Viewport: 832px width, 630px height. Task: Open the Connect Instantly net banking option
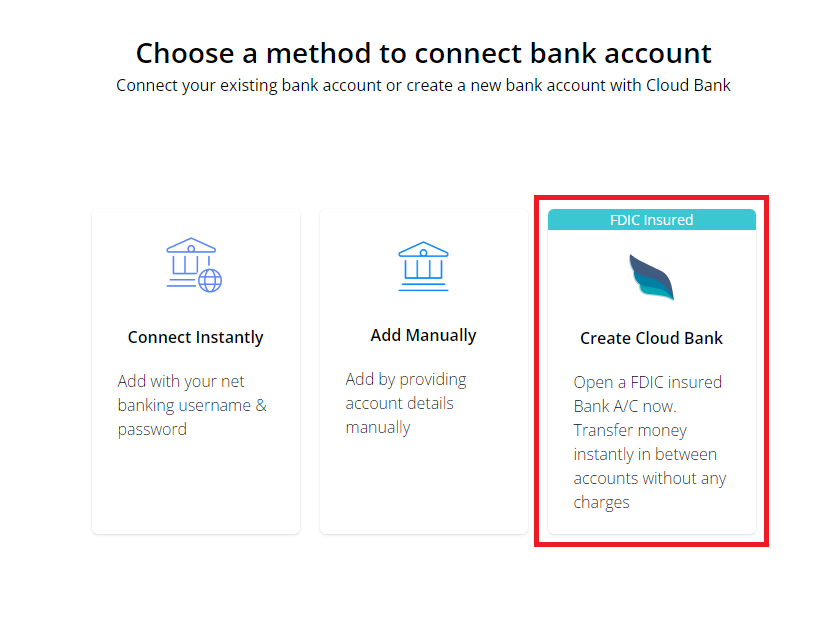tap(195, 370)
